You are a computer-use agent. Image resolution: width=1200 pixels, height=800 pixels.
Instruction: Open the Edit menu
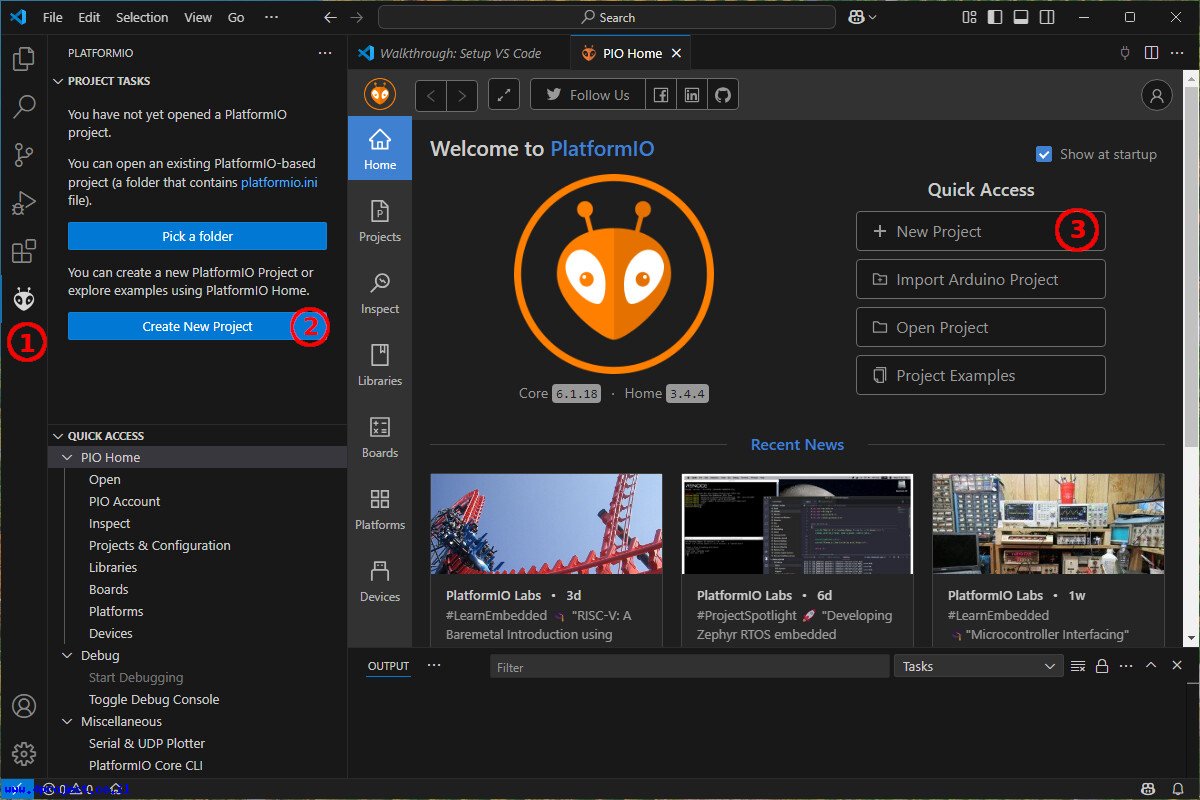tap(89, 17)
